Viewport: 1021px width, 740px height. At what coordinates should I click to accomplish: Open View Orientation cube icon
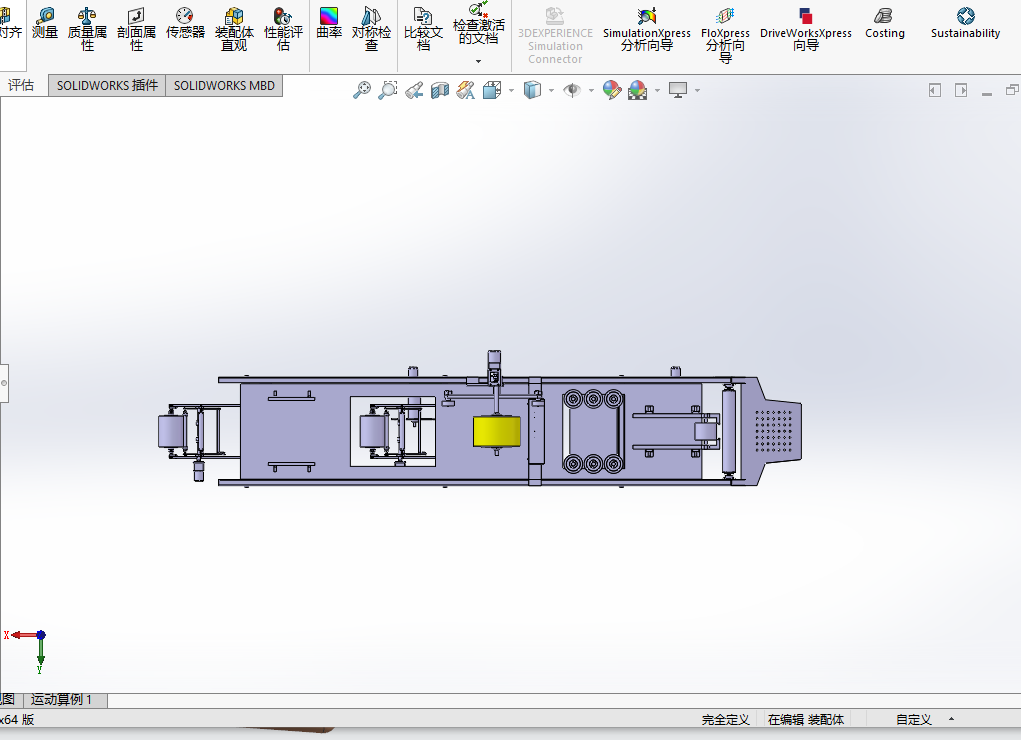pos(492,90)
